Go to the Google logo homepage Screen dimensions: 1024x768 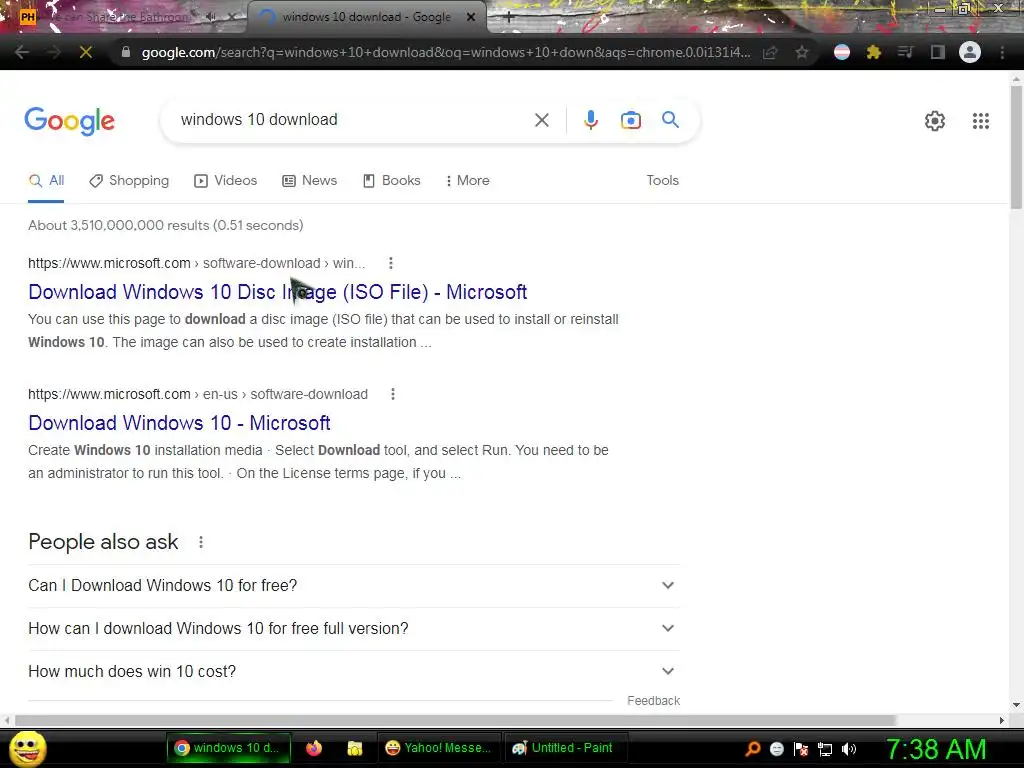point(69,121)
